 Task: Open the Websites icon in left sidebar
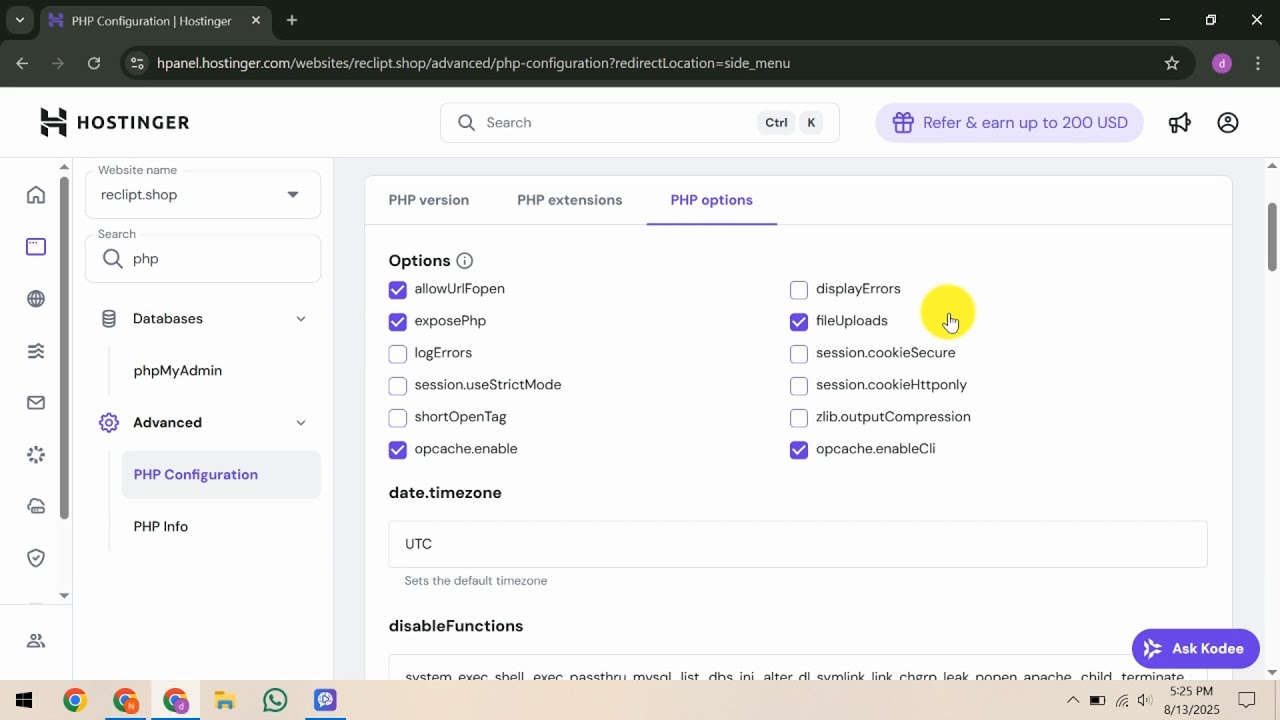point(36,247)
